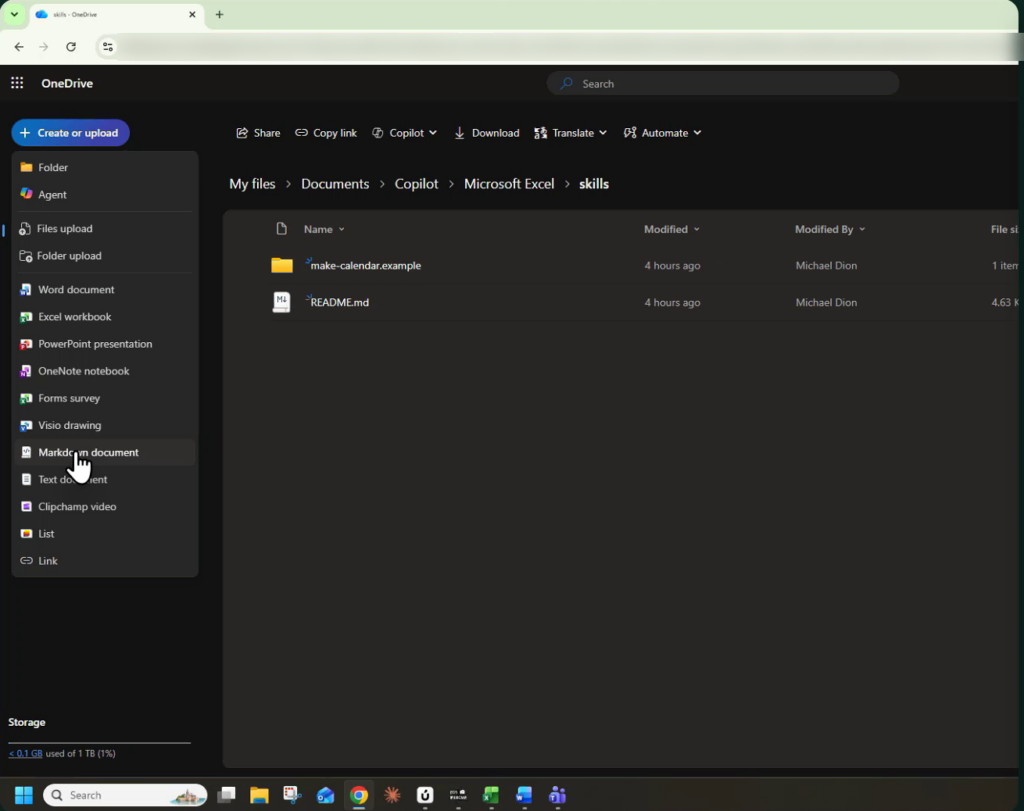Click Copy link in the toolbar

click(326, 133)
